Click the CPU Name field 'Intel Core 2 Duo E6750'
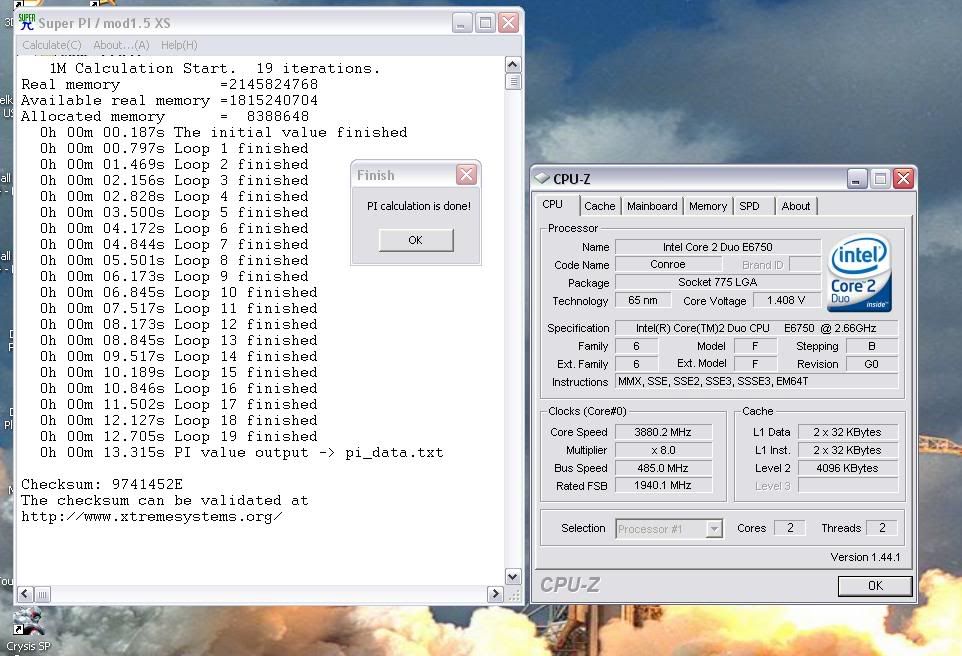The width and height of the screenshot is (962, 656). [x=718, y=247]
